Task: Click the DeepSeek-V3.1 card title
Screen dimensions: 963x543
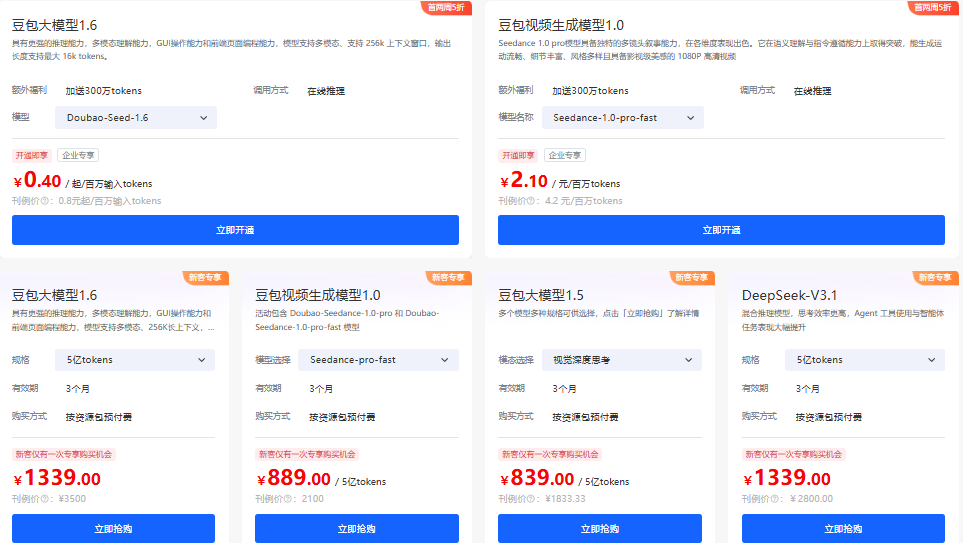Action: 789,295
